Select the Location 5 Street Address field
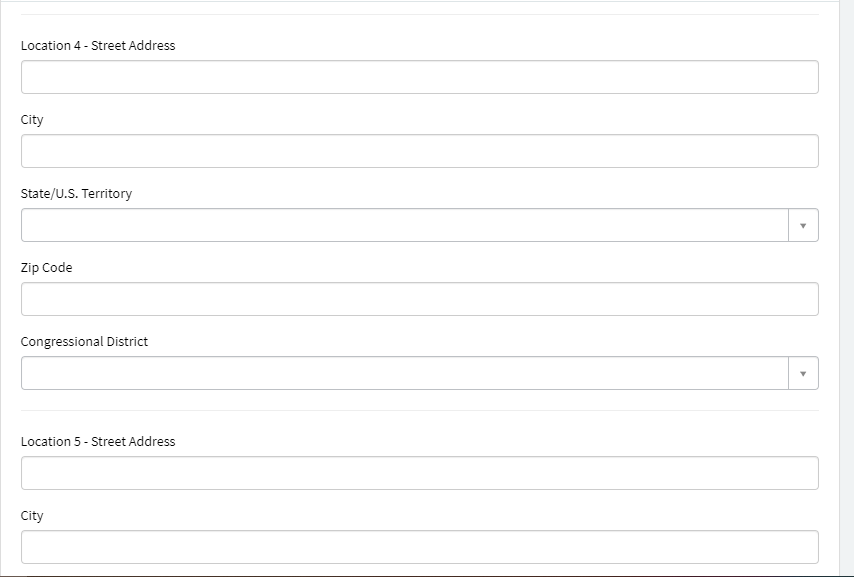The height and width of the screenshot is (577, 854). pyautogui.click(x=419, y=473)
